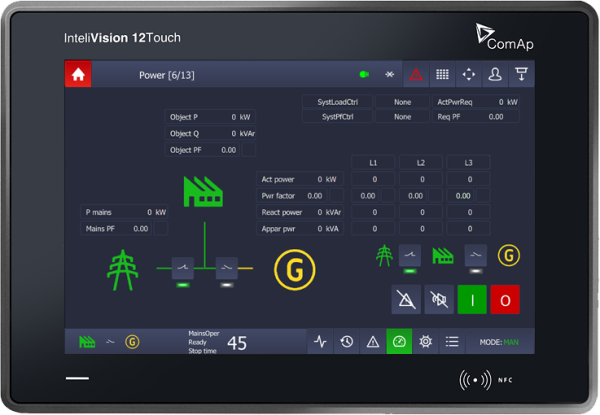Select the React power reading

tap(300, 212)
